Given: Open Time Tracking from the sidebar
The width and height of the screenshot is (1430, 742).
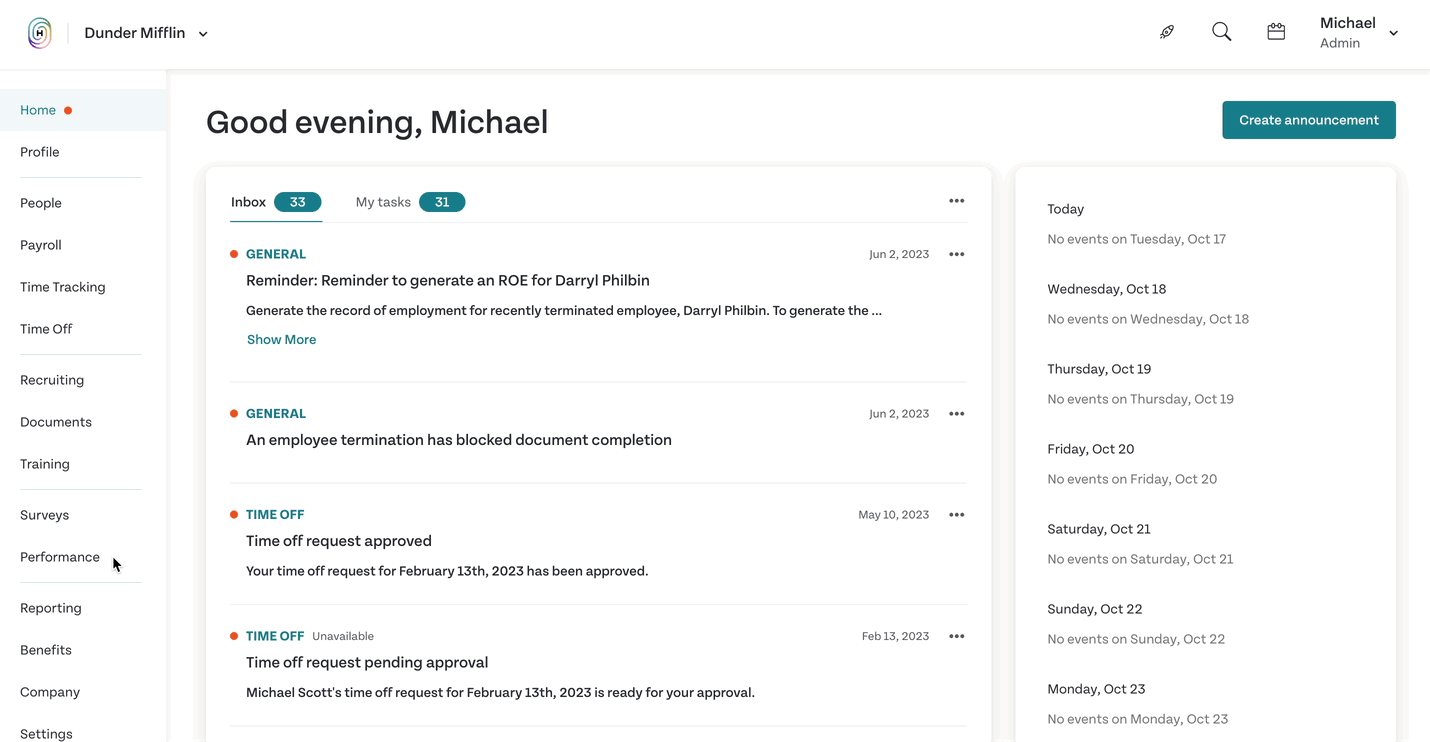Looking at the screenshot, I should 63,287.
